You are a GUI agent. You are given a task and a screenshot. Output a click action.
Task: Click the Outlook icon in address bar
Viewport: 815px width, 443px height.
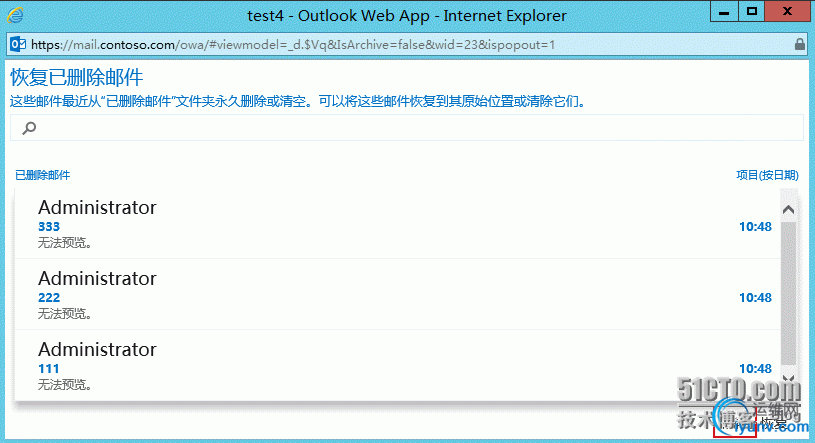pos(18,45)
